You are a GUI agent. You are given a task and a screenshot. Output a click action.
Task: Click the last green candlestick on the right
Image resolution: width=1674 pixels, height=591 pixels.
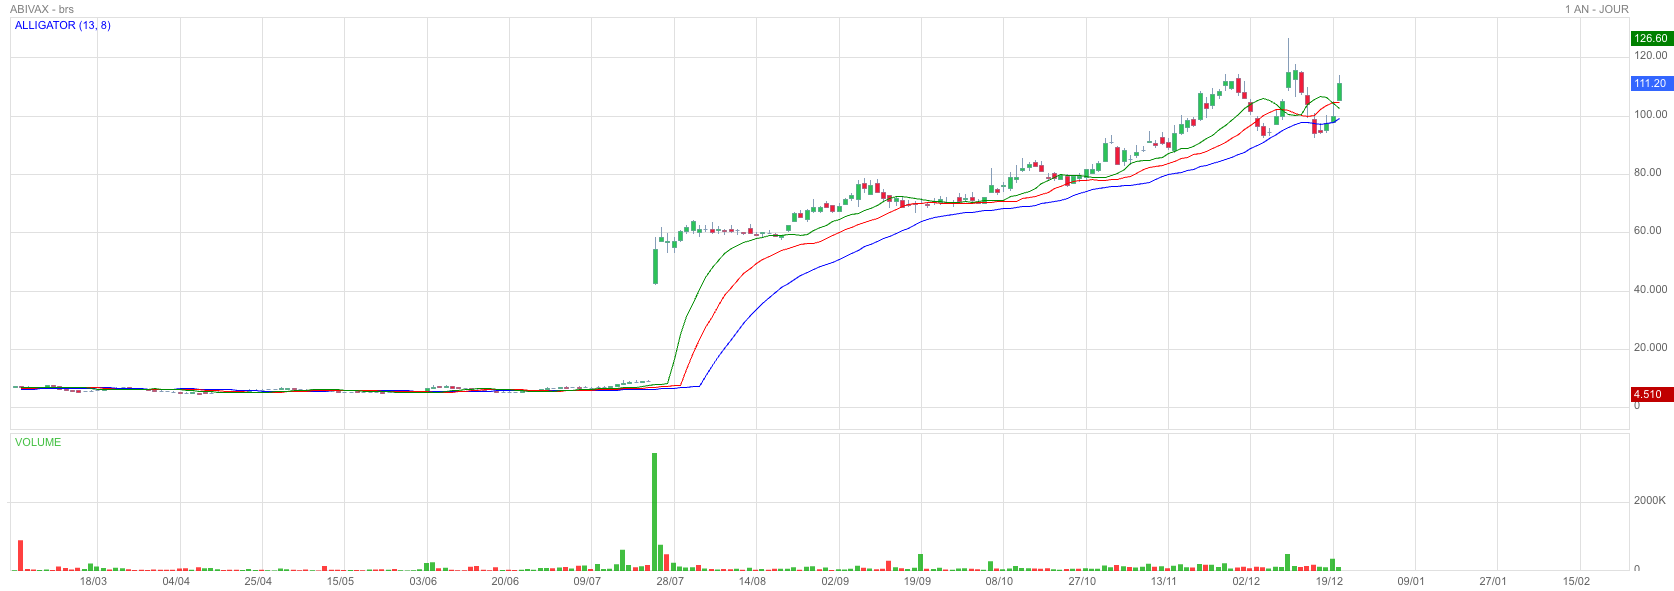tap(1339, 90)
